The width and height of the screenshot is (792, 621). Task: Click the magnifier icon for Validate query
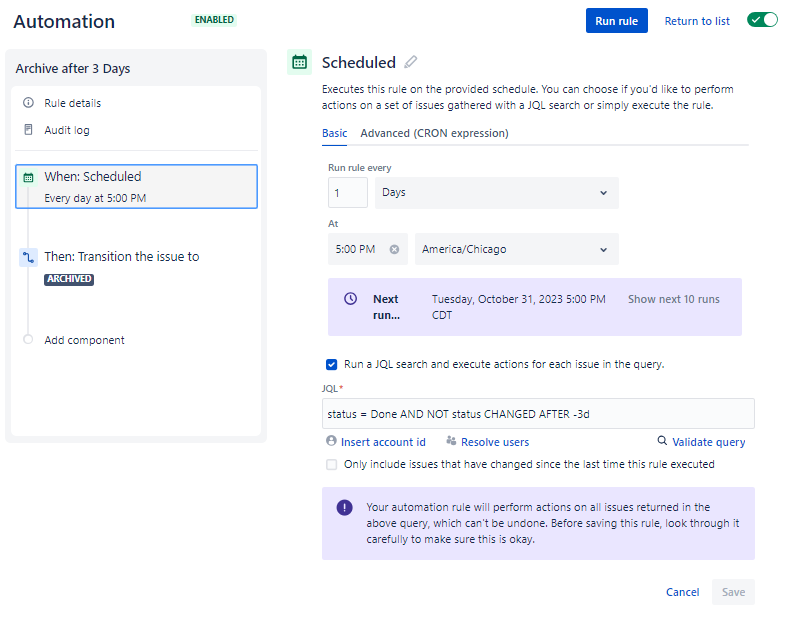point(662,441)
